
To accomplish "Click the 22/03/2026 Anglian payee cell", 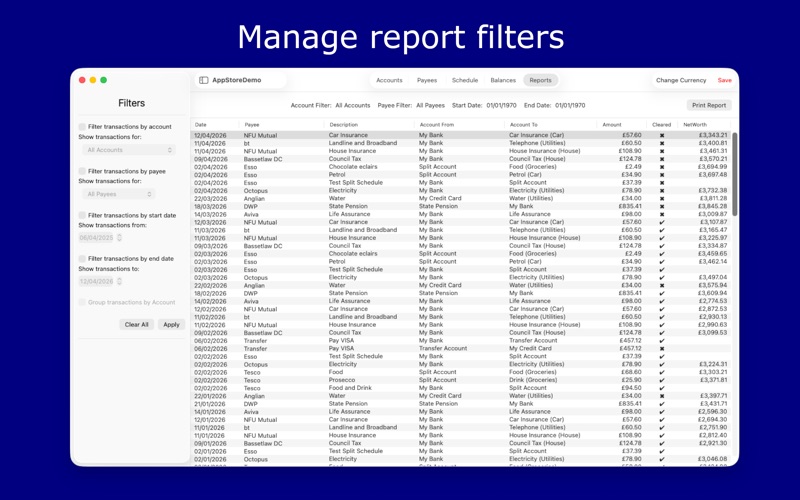I will pos(254,199).
